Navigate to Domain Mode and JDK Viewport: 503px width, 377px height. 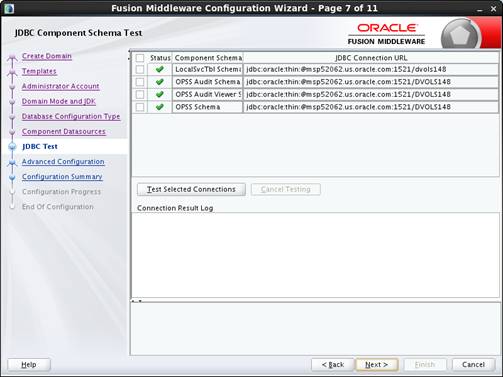[59, 101]
